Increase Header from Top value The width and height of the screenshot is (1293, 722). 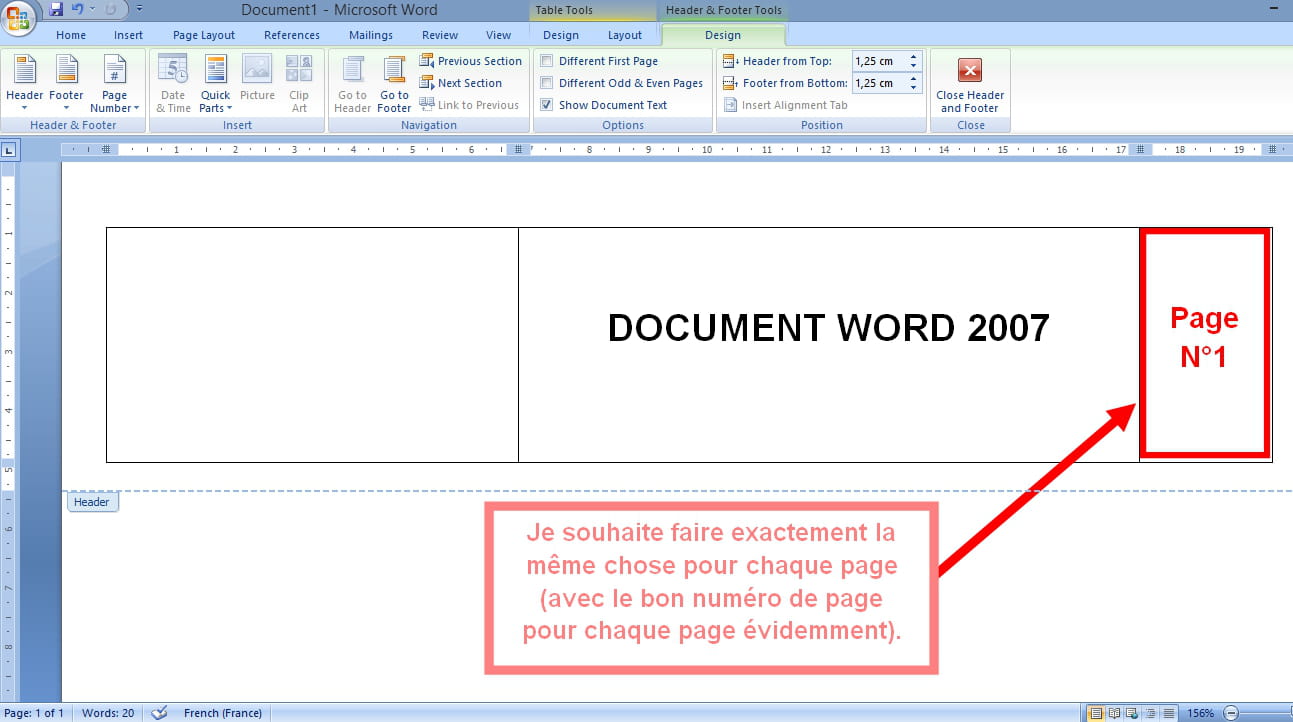click(914, 57)
